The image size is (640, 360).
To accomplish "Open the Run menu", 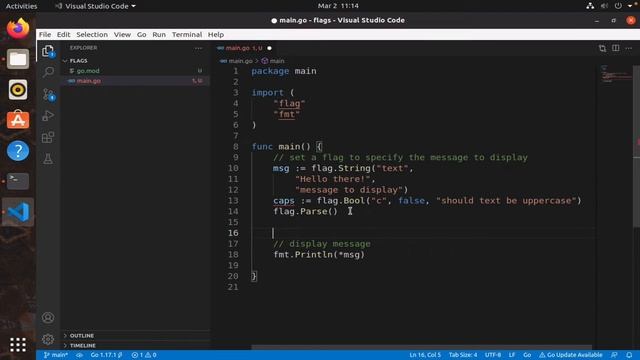I will [x=159, y=34].
